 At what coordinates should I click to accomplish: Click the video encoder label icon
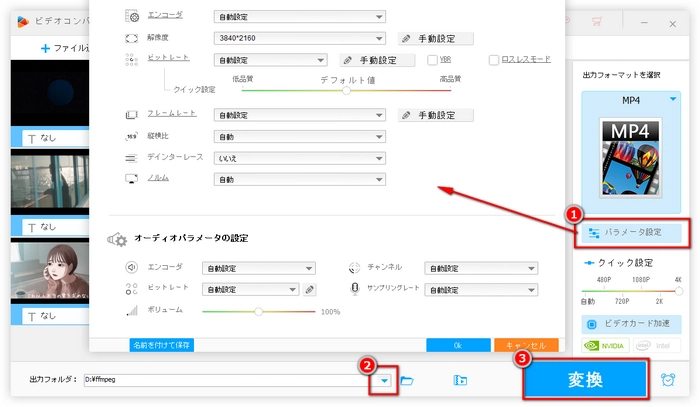pyautogui.click(x=132, y=17)
